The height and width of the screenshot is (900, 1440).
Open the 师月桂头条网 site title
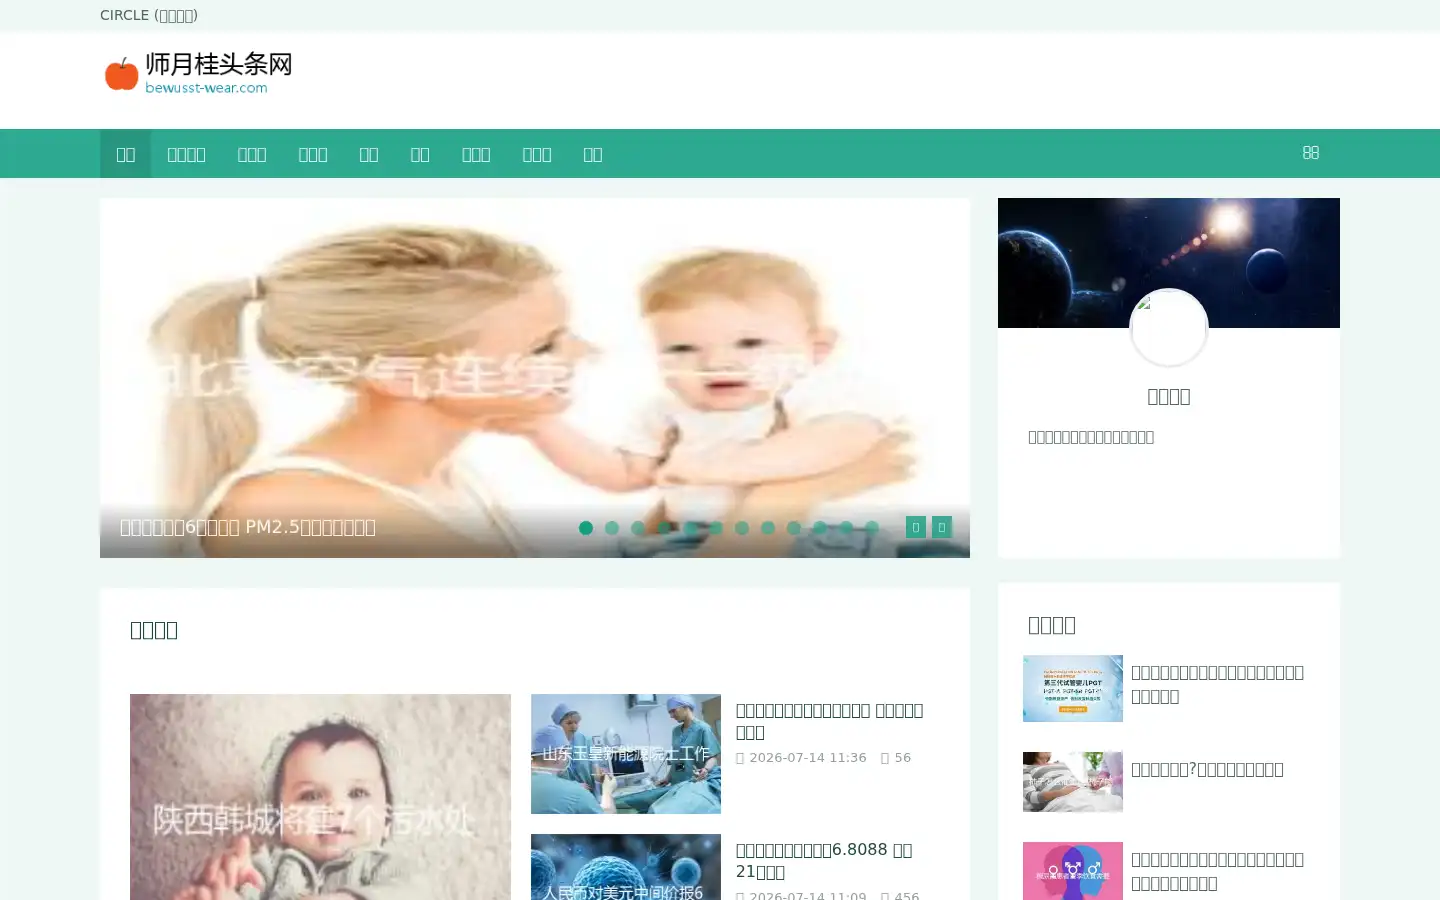pyautogui.click(x=219, y=64)
